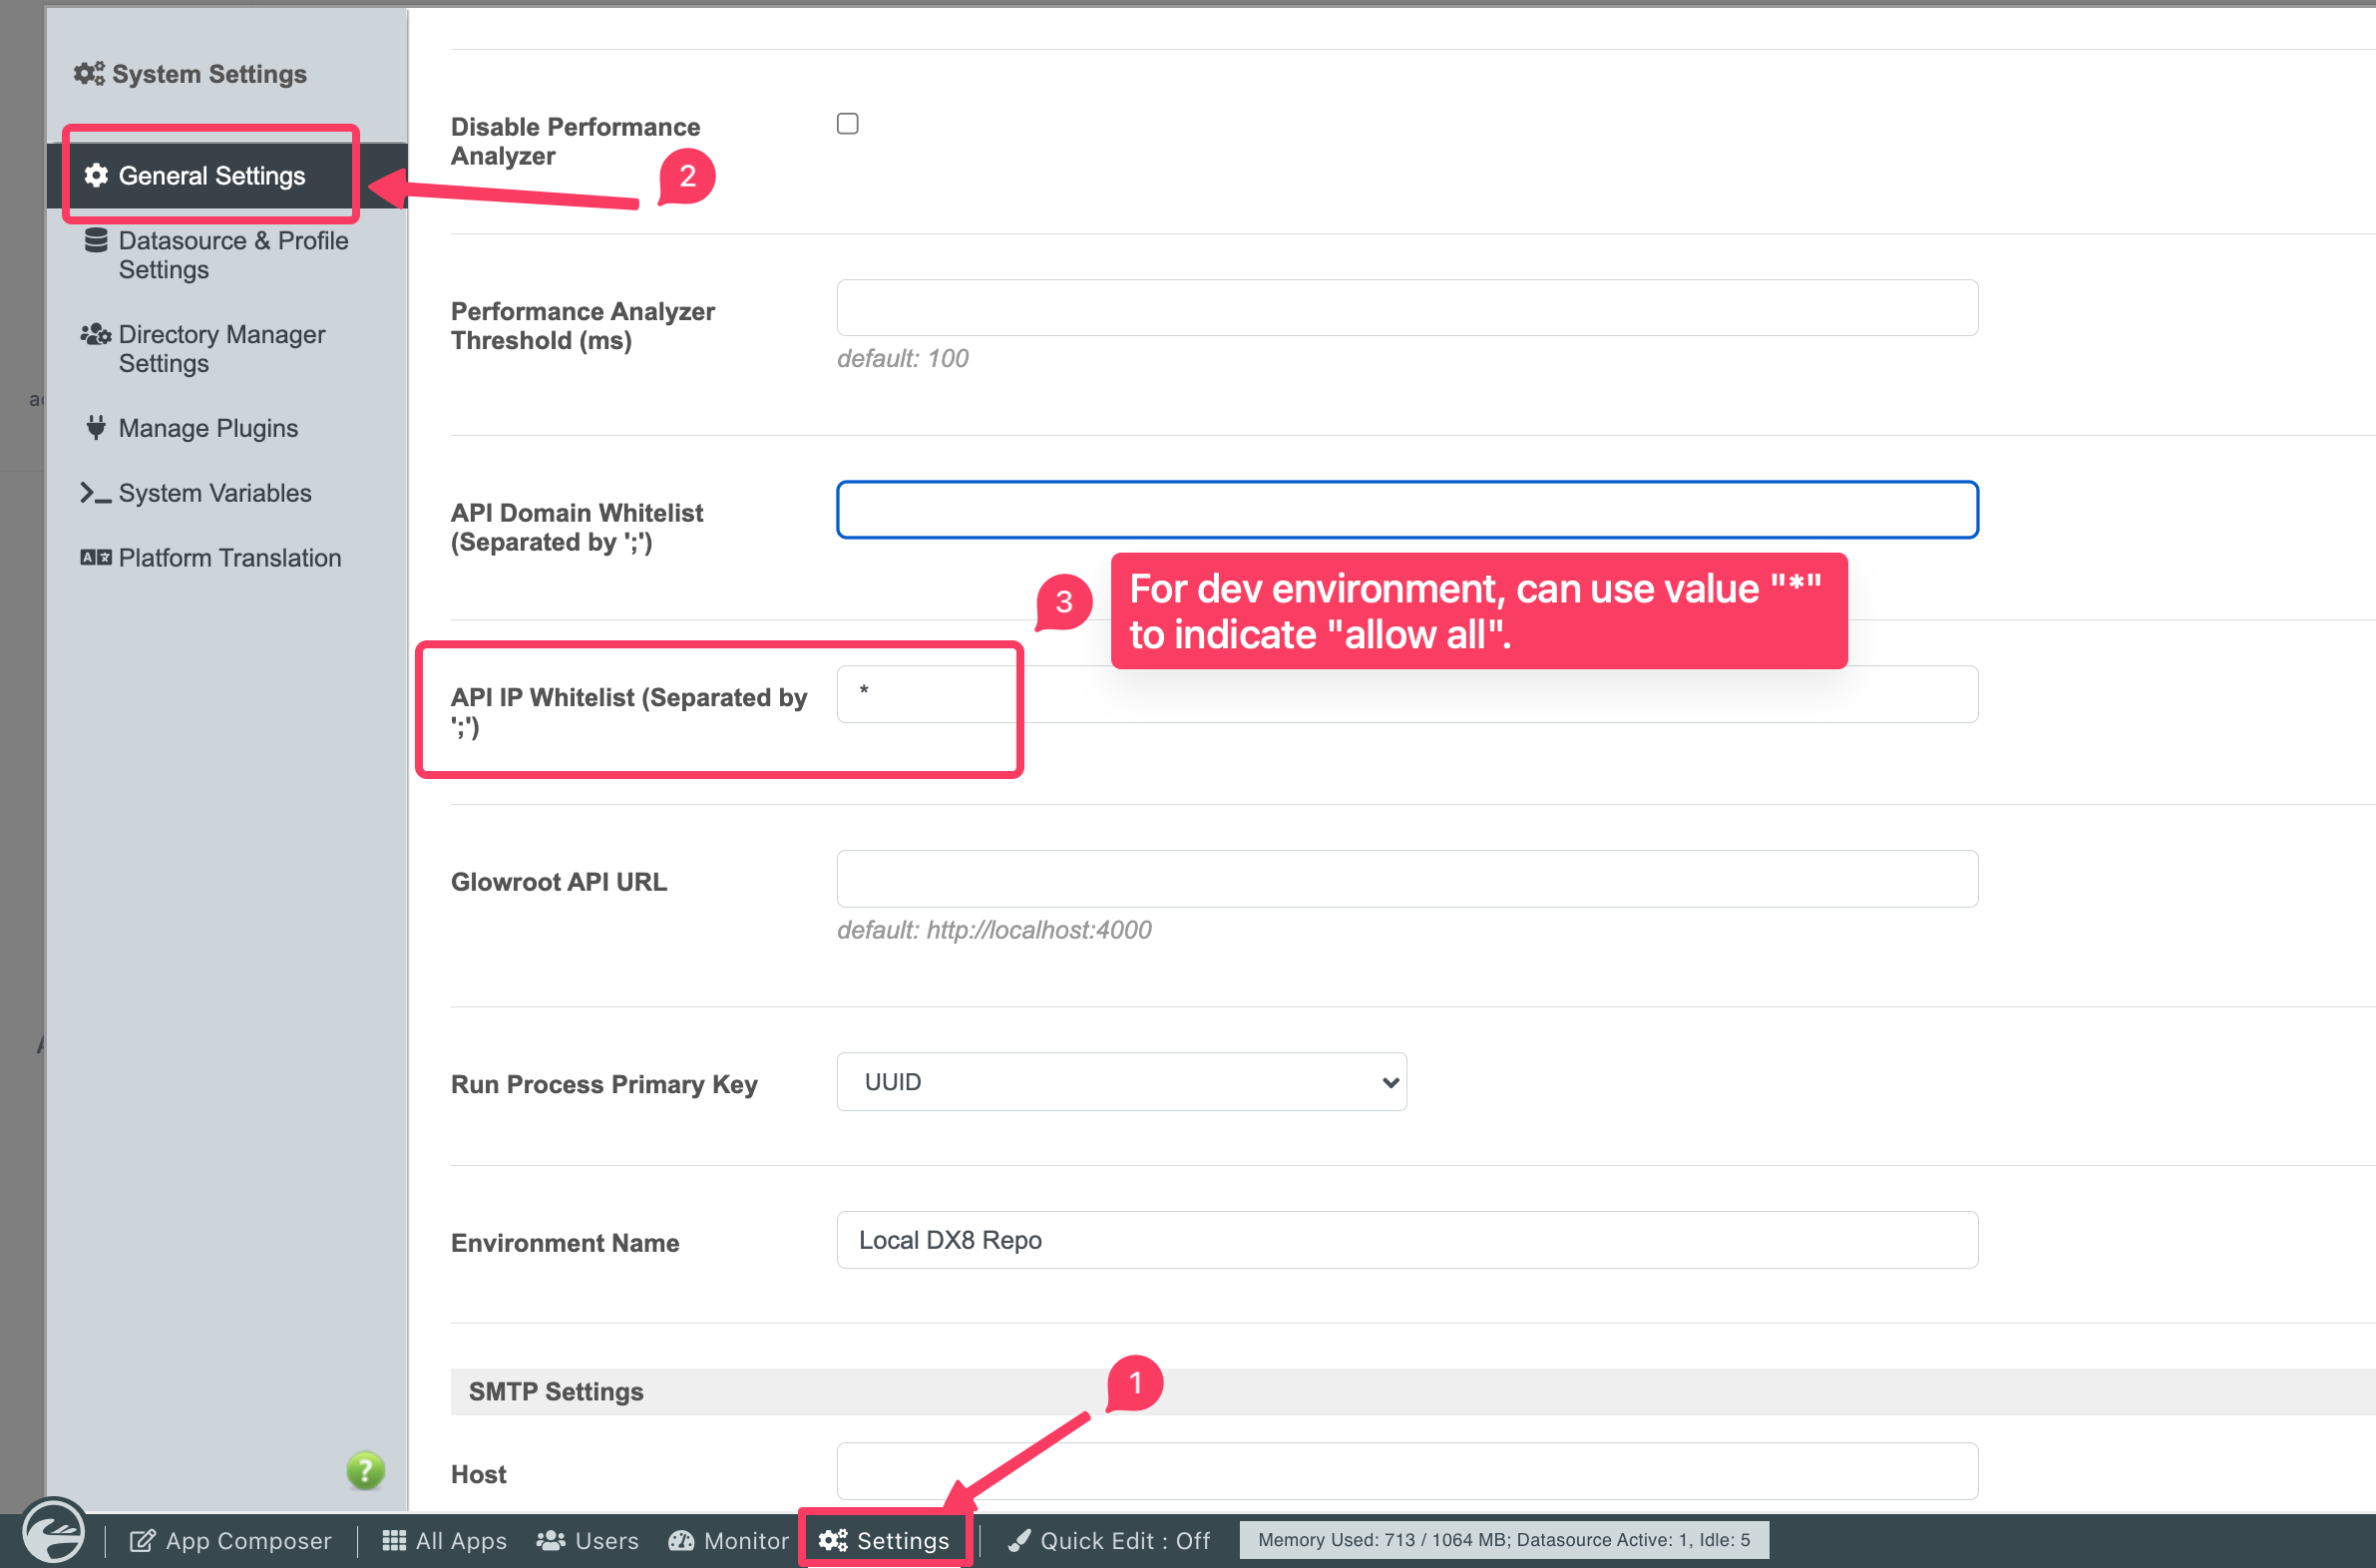
Task: Click the System Variables terminal icon
Action: (96, 493)
